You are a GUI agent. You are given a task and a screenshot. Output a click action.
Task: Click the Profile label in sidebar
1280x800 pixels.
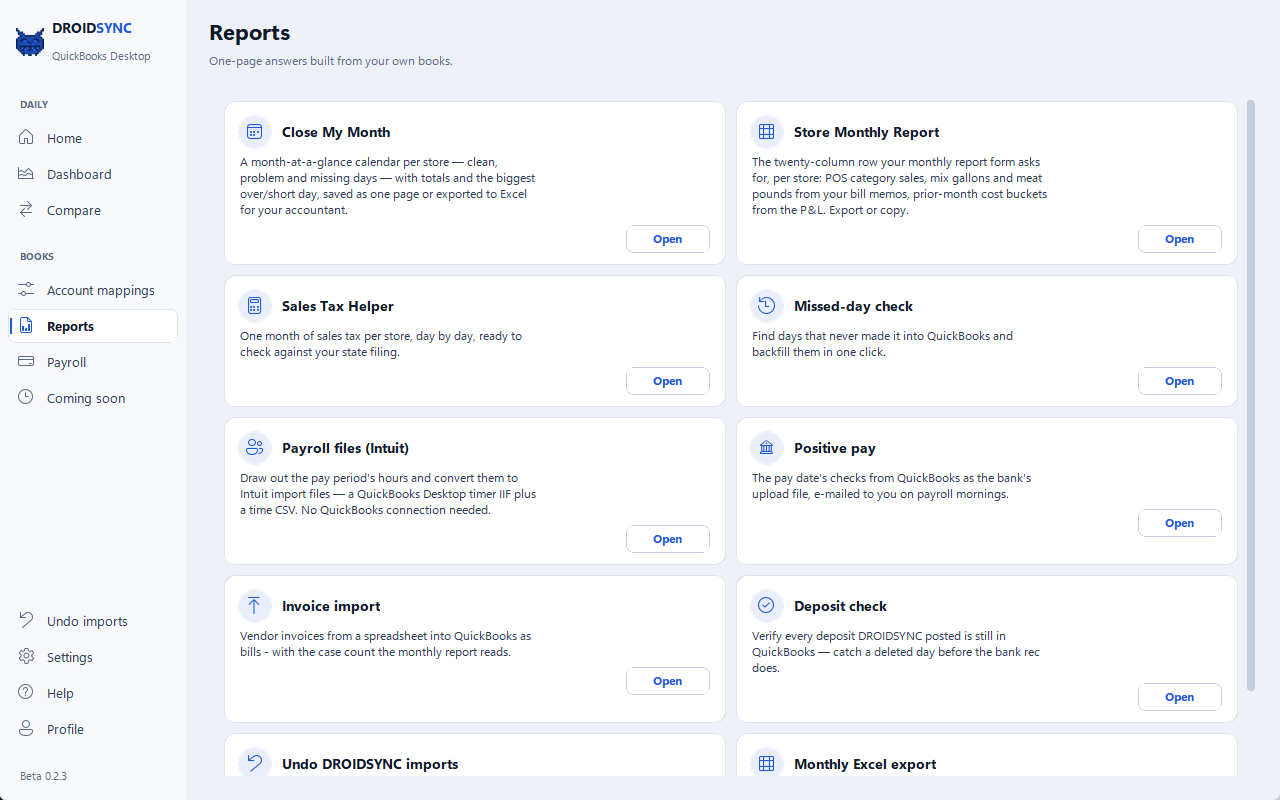(x=65, y=729)
